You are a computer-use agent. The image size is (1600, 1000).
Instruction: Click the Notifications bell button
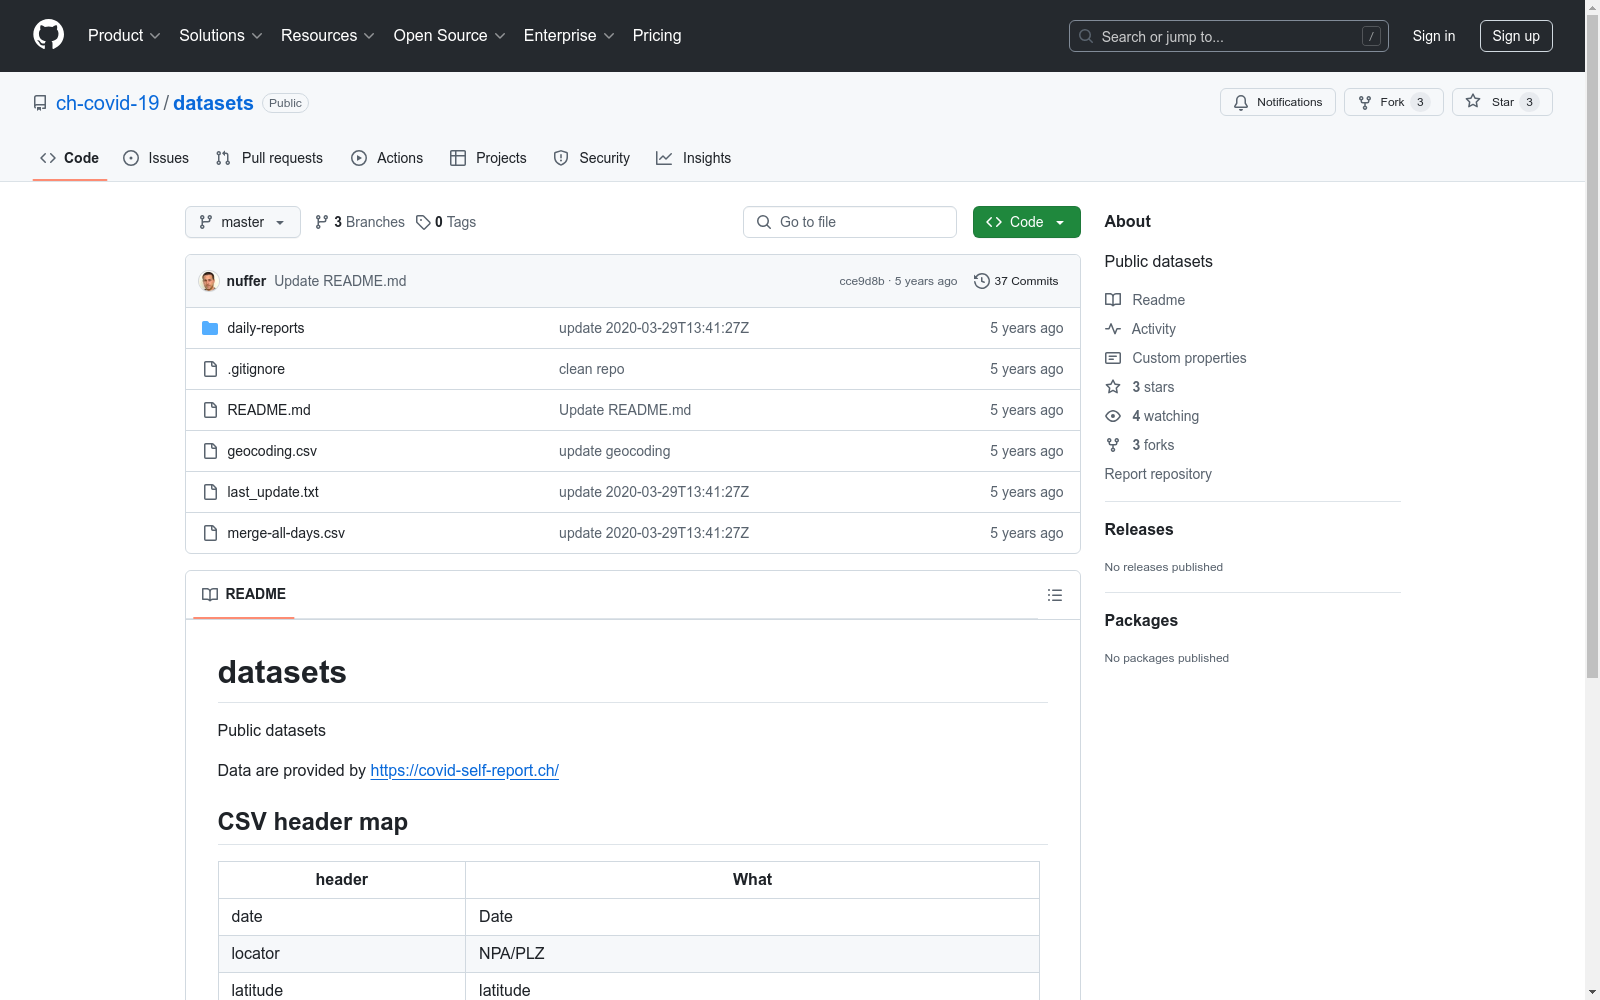click(x=1278, y=102)
